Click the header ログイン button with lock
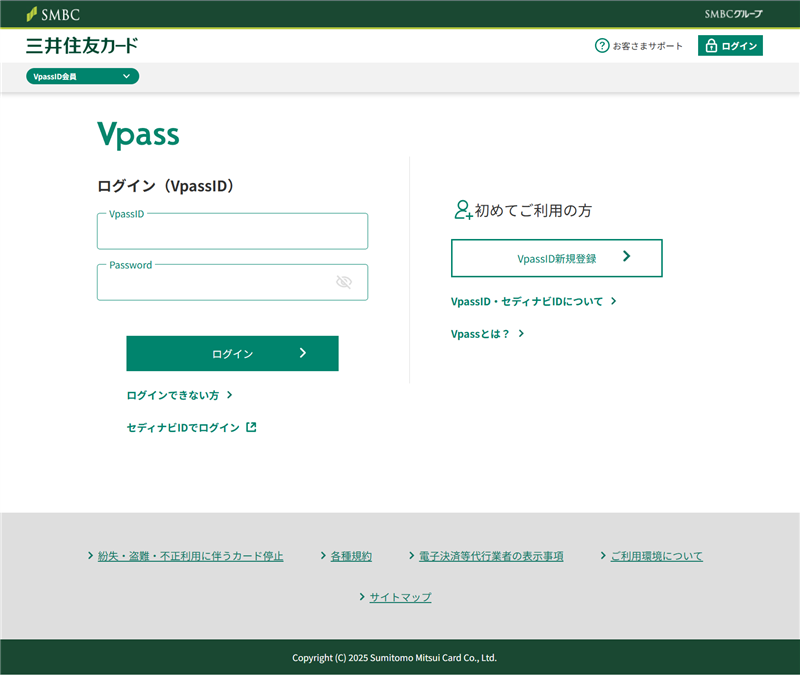The height and width of the screenshot is (675, 800). 730,46
